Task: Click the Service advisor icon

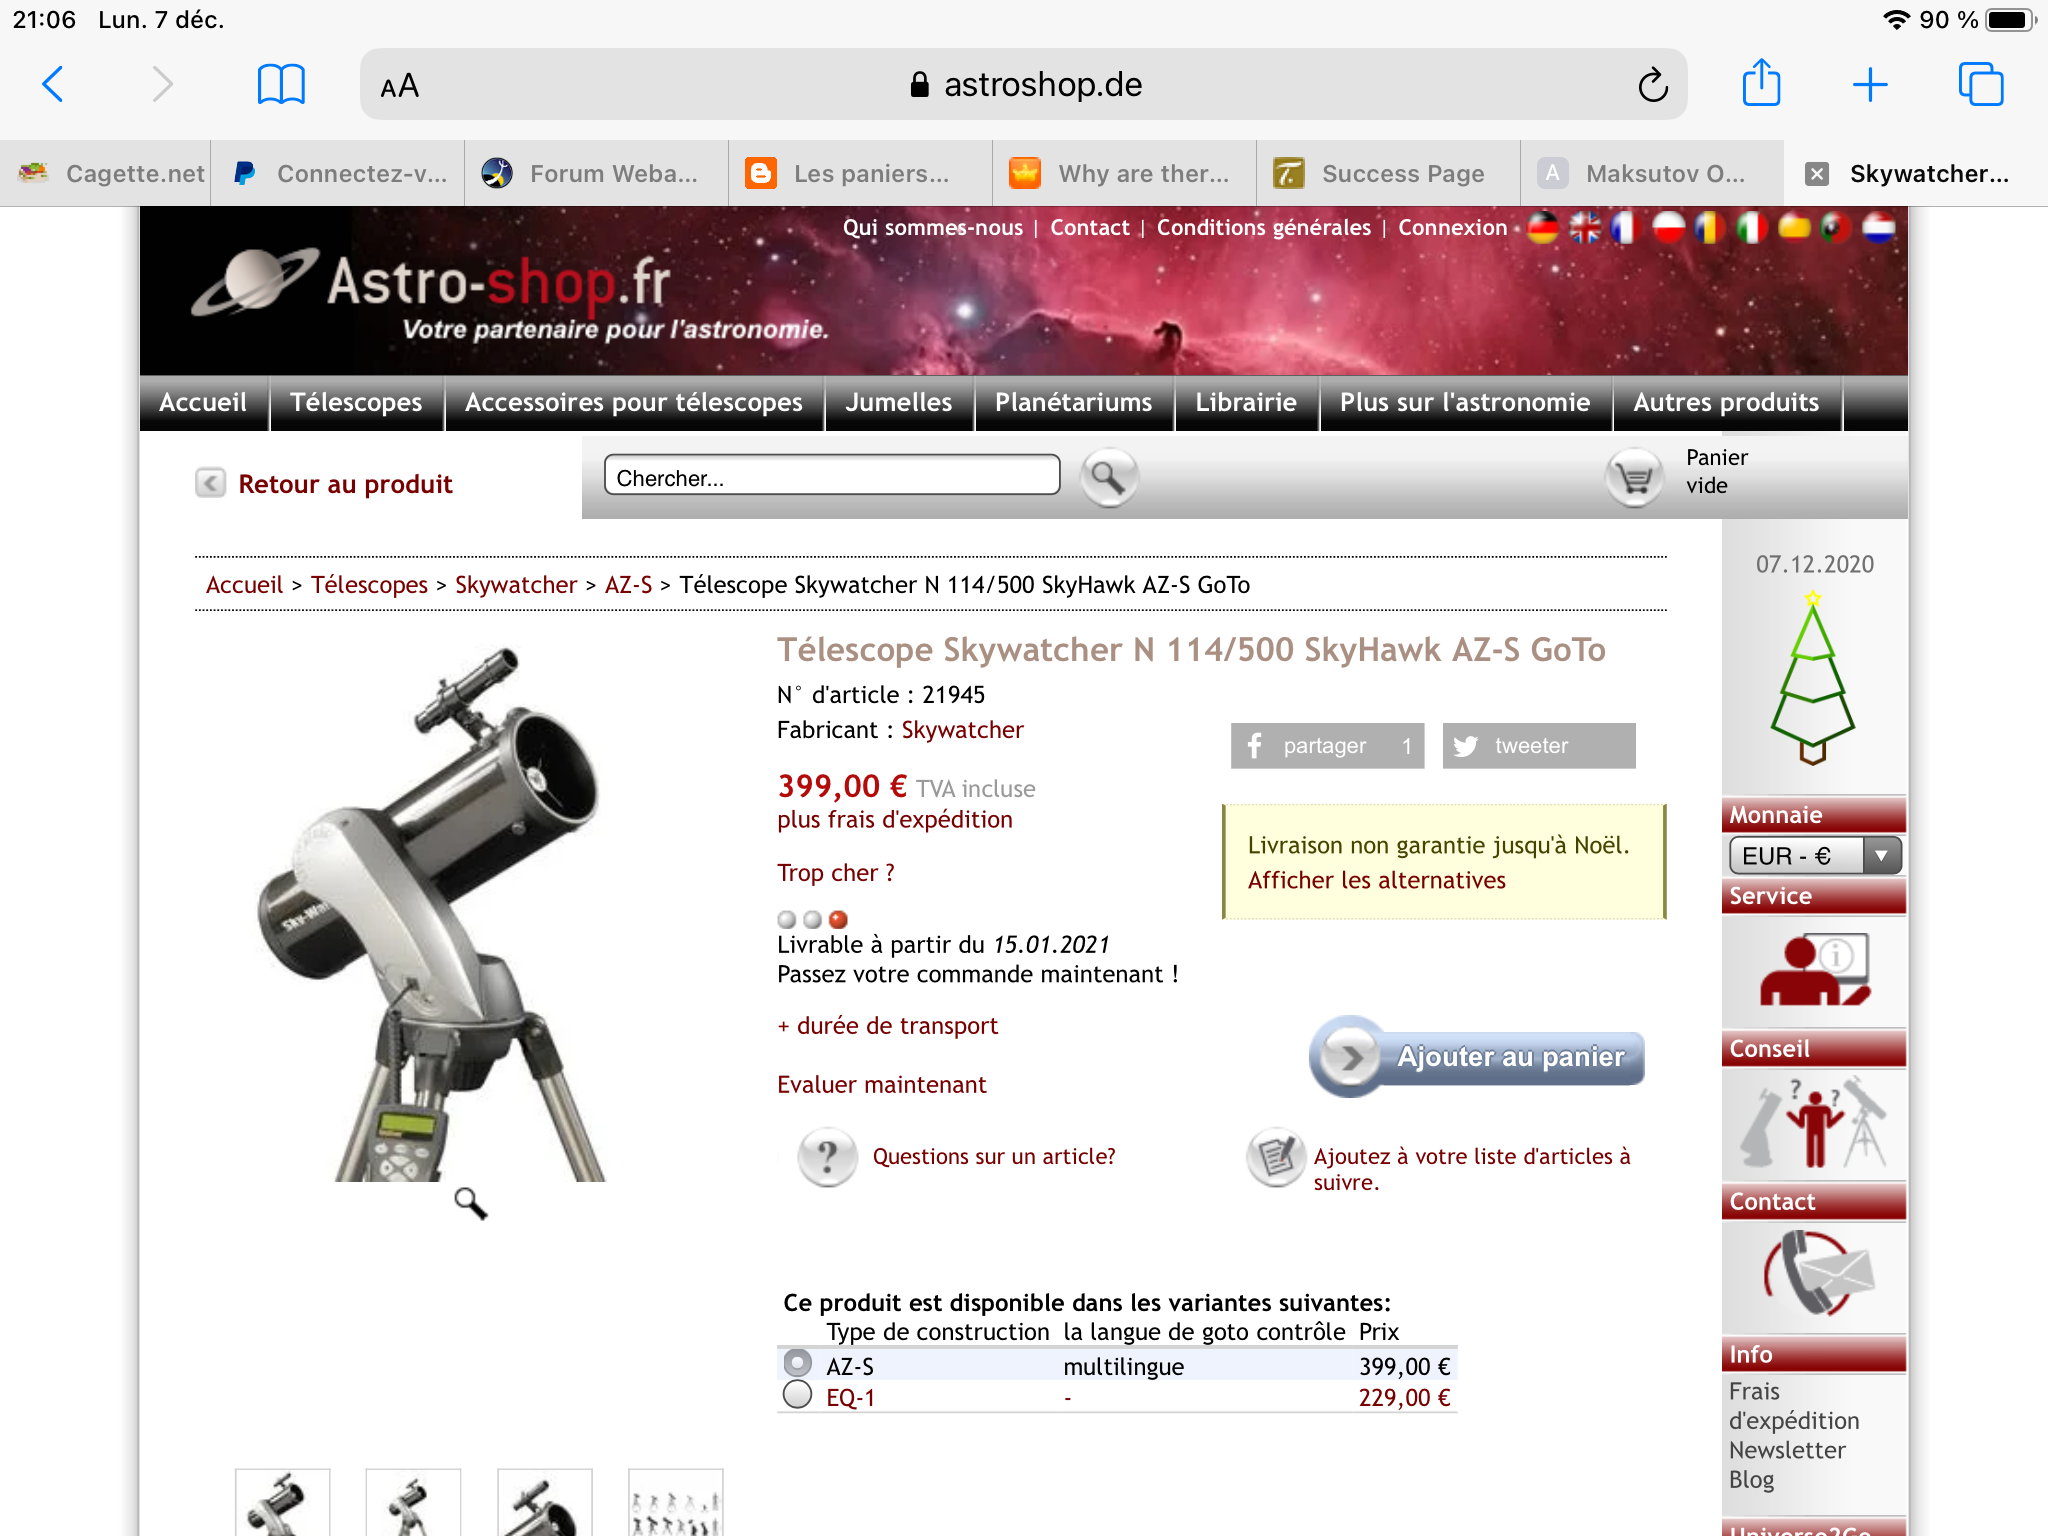Action: [x=1813, y=970]
